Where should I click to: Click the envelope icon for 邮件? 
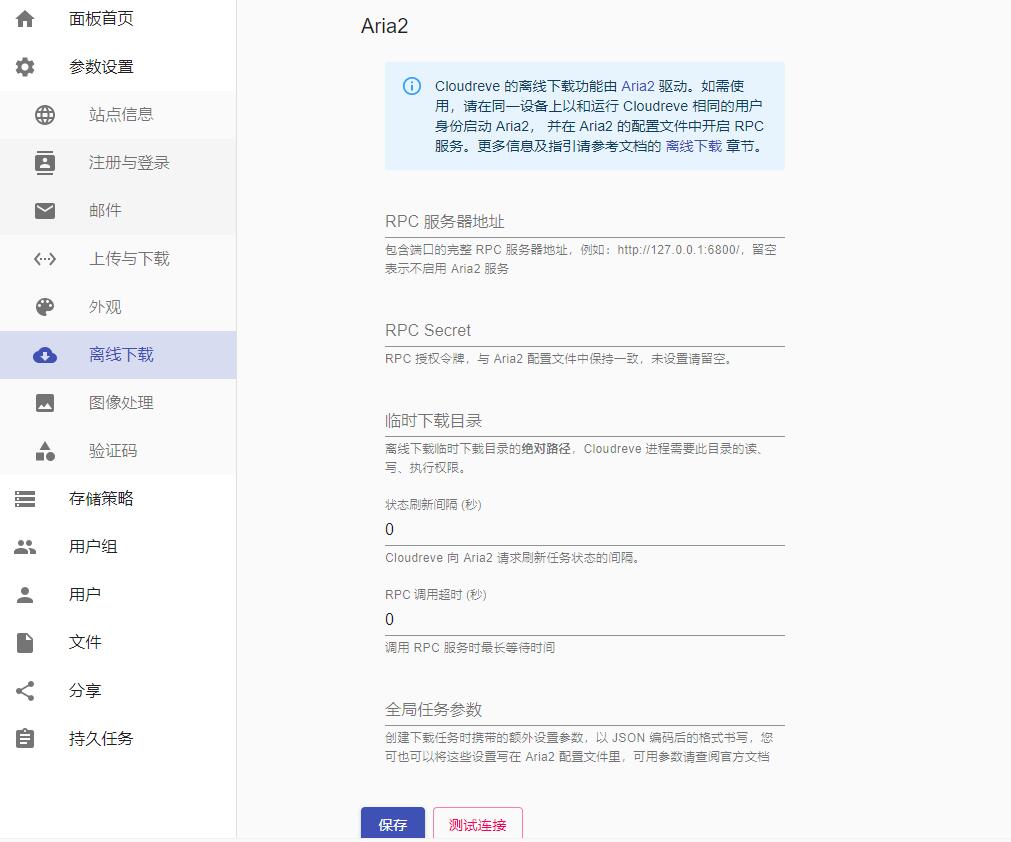tap(45, 211)
